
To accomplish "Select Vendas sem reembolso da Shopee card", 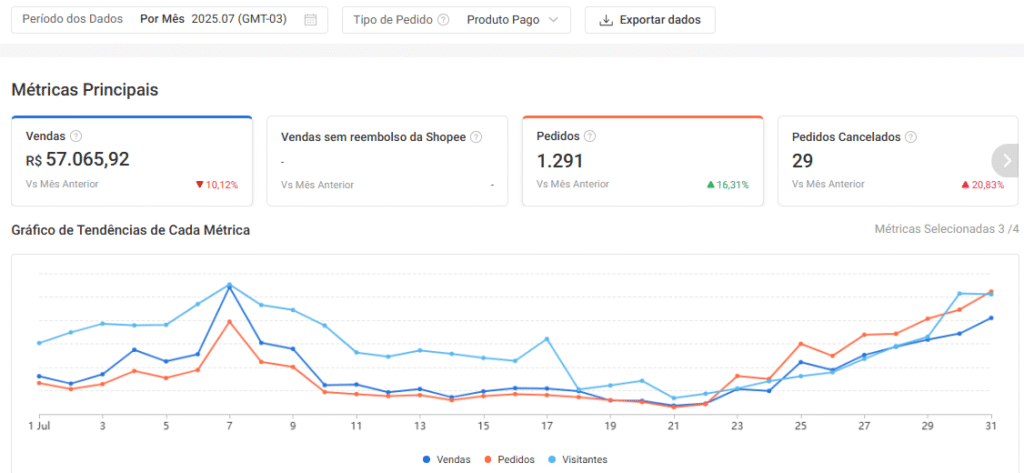I will (386, 161).
